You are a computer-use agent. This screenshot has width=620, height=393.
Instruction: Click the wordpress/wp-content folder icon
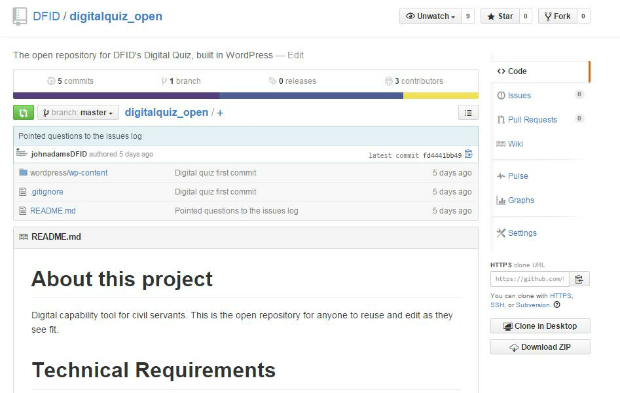pyautogui.click(x=23, y=172)
